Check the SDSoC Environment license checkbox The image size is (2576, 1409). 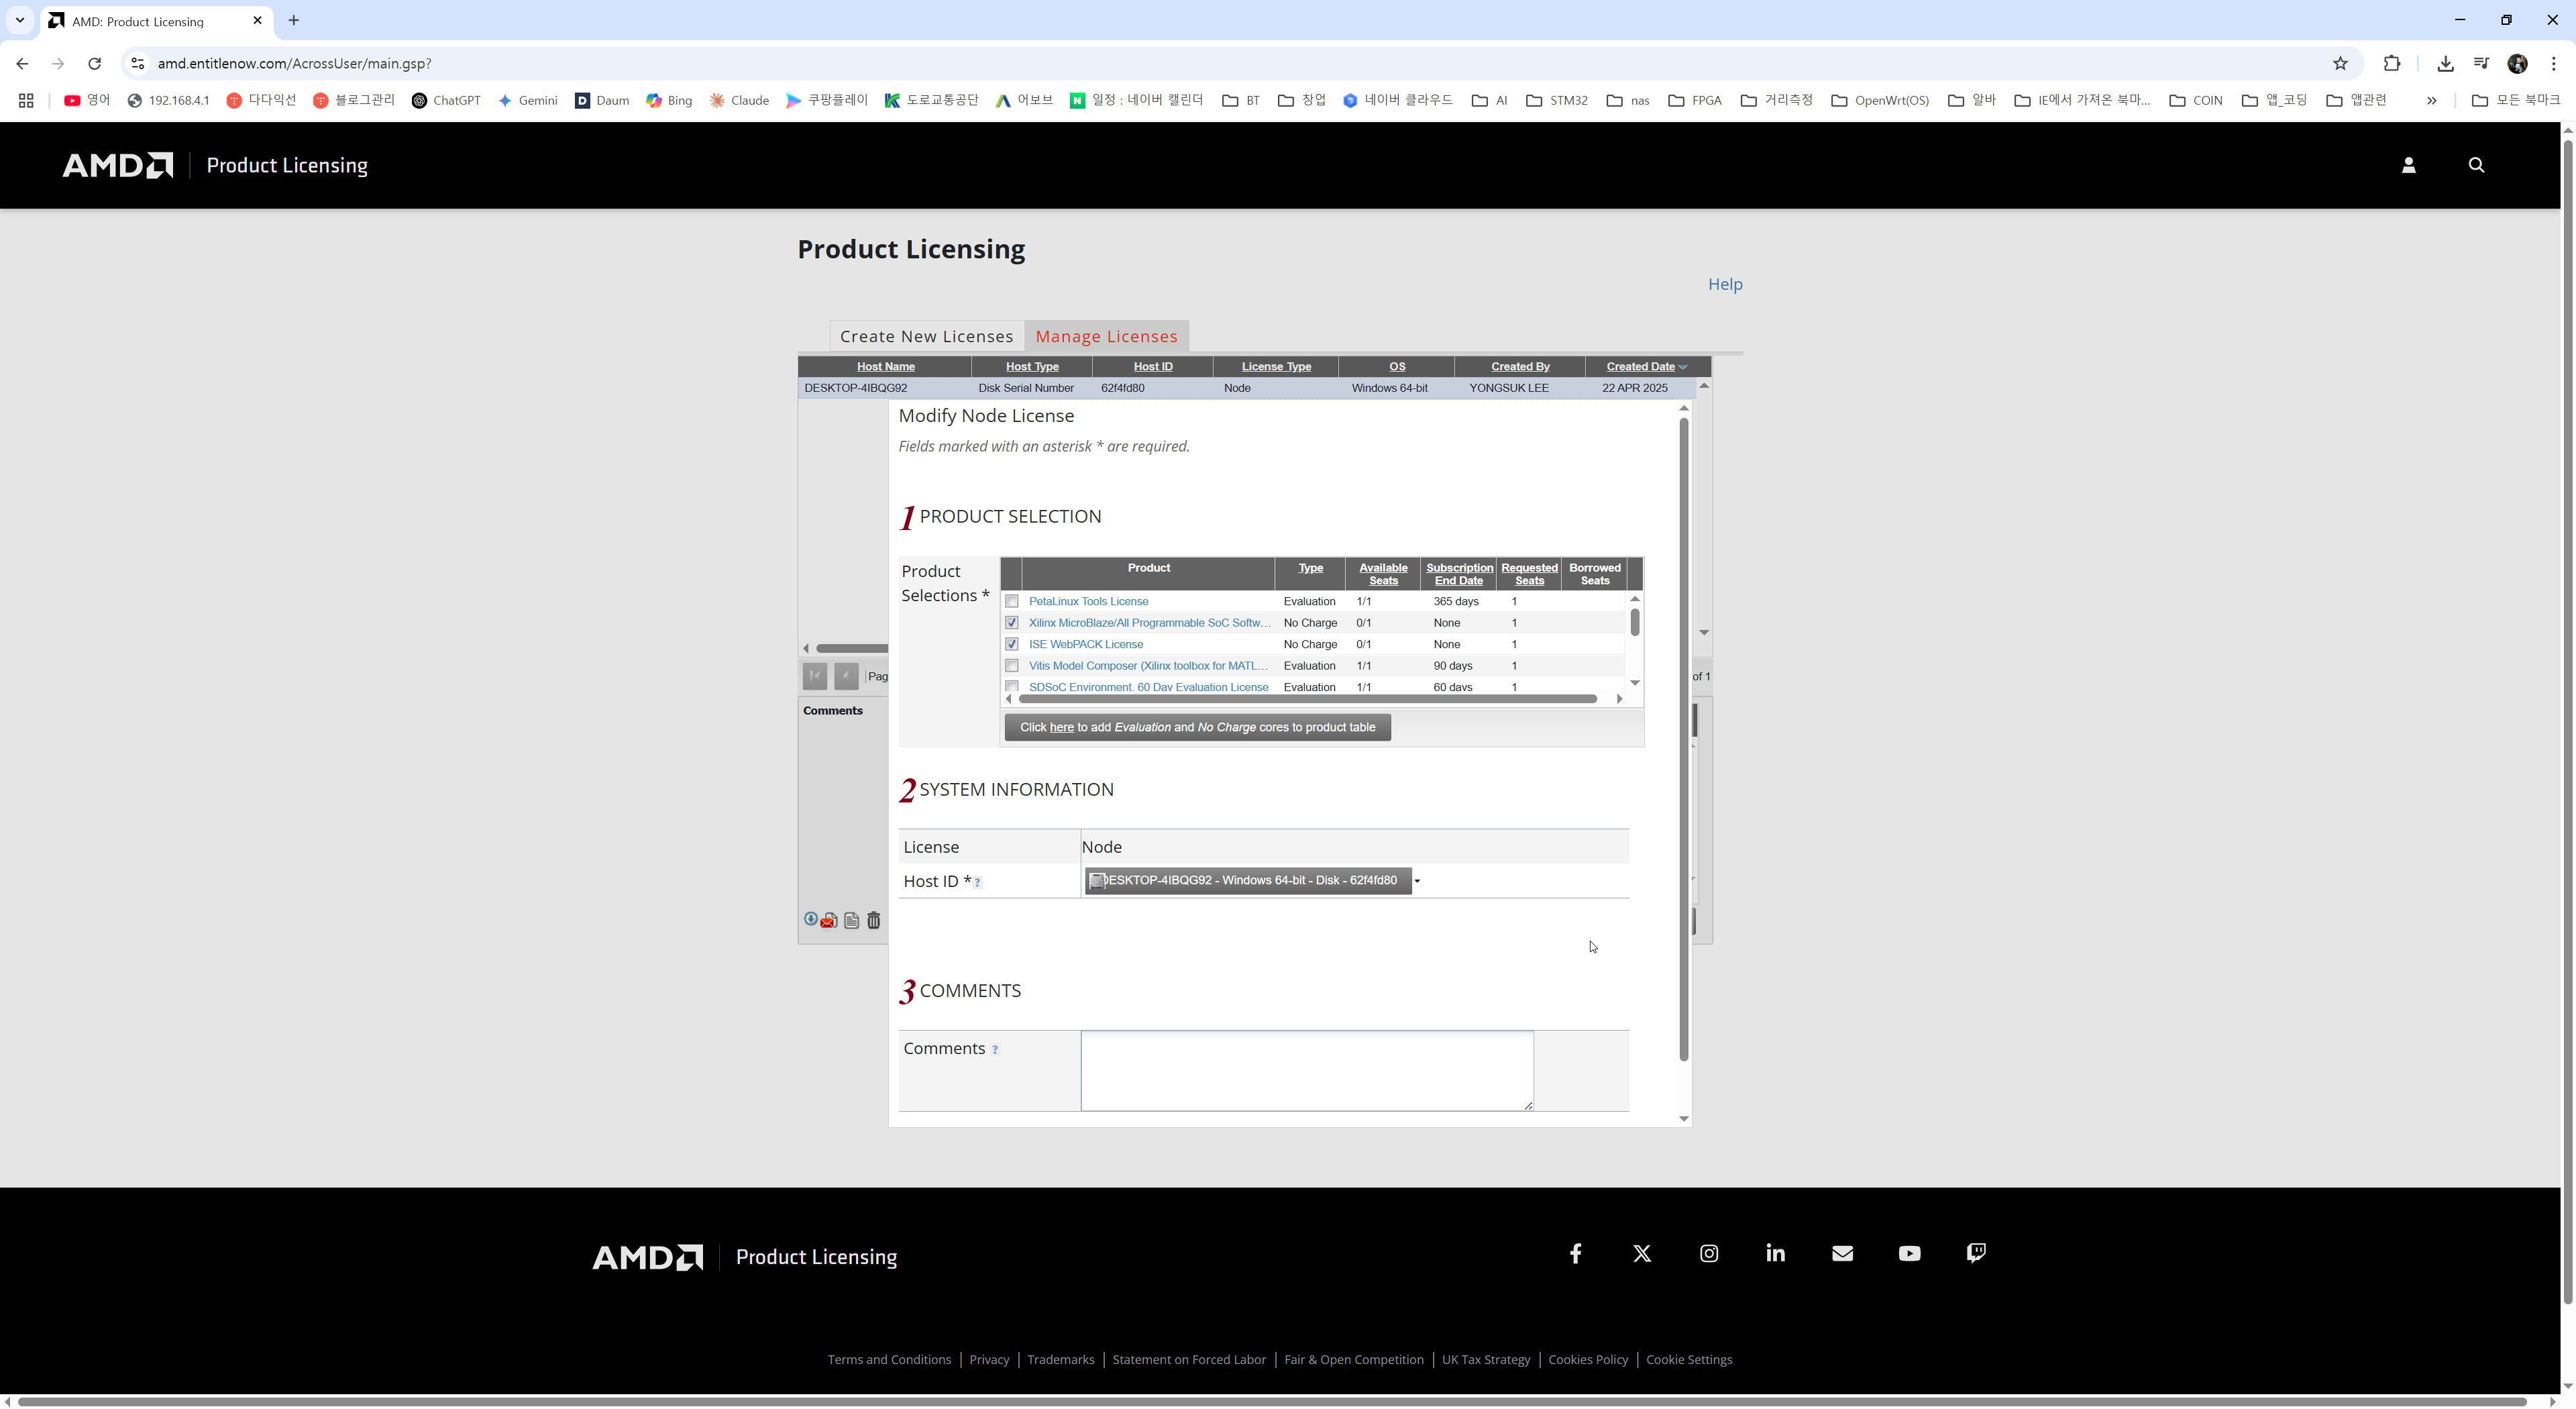pos(1012,686)
